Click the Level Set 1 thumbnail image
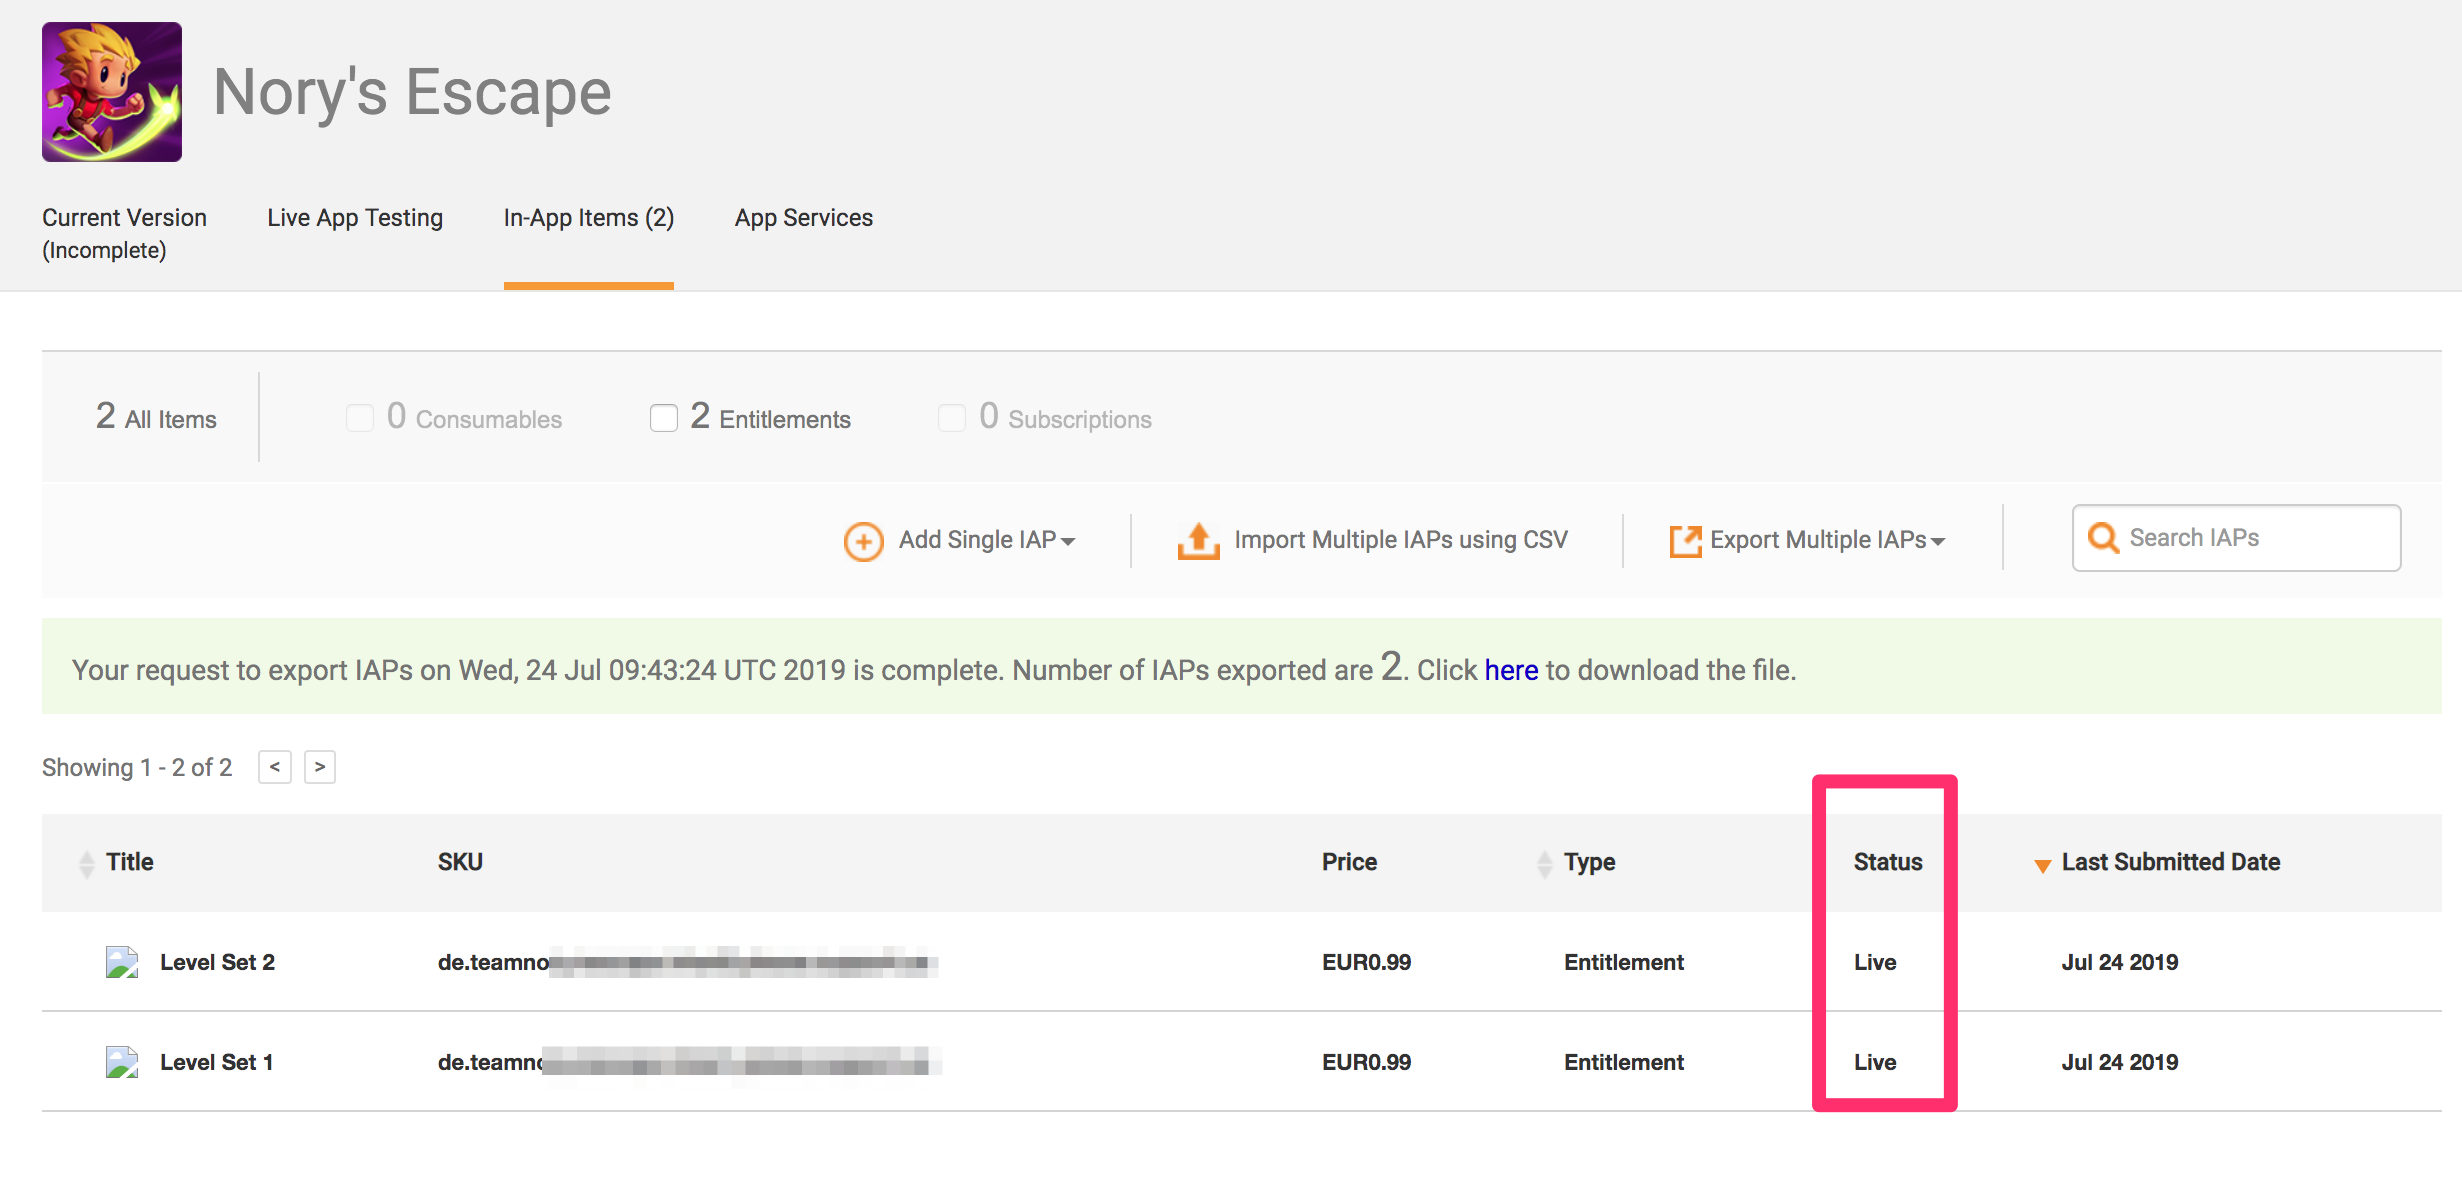 coord(122,1062)
